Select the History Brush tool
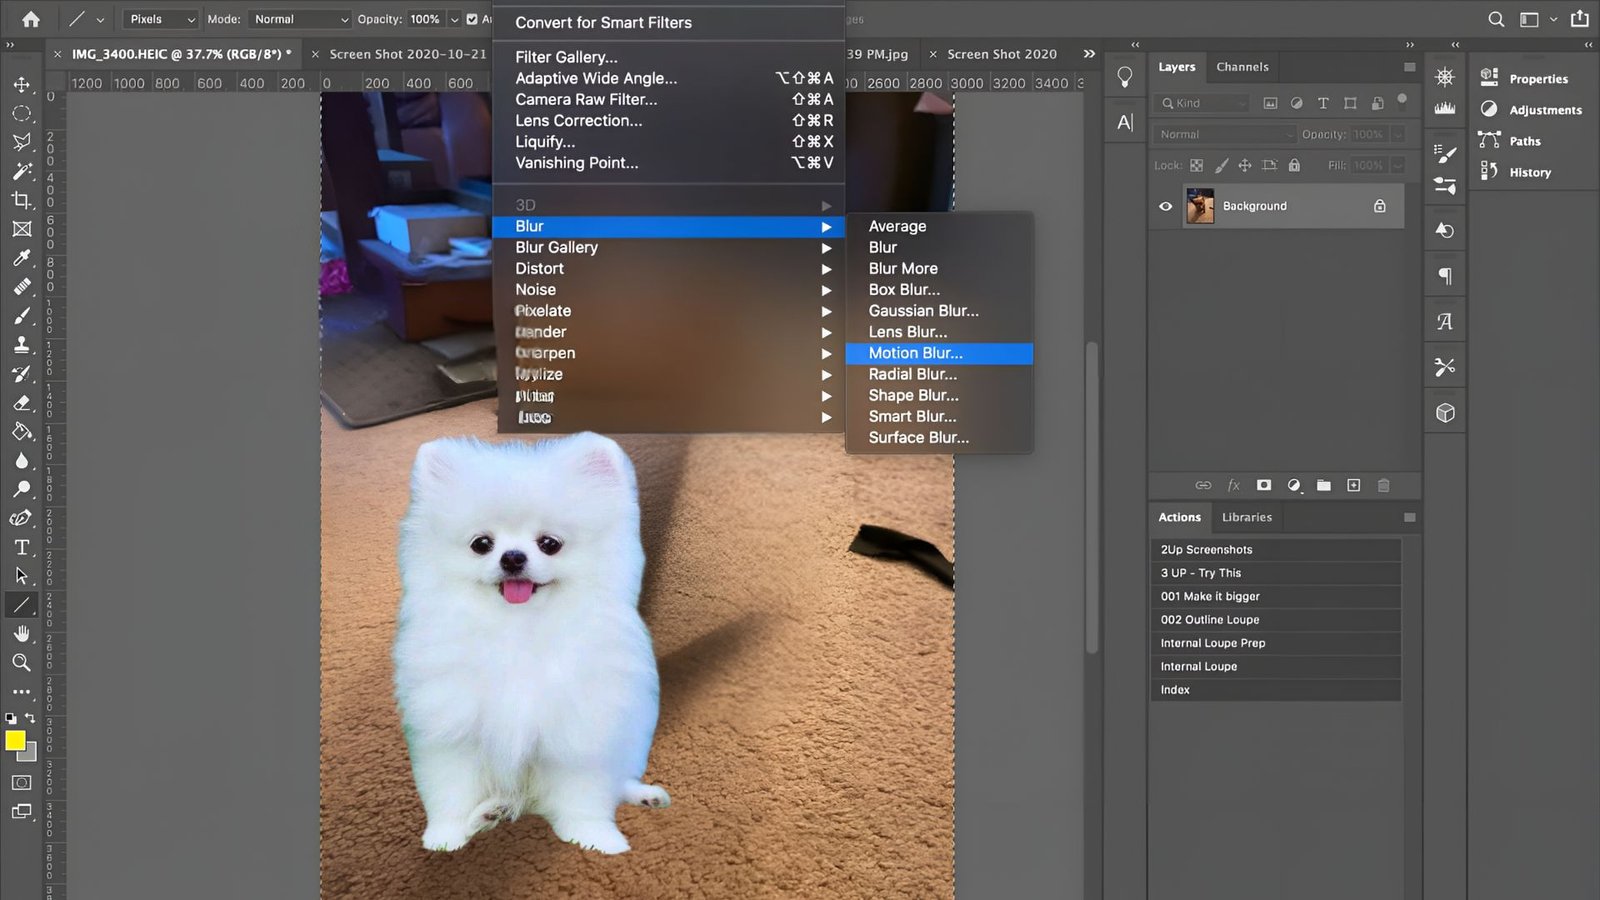The image size is (1600, 900). 21,374
